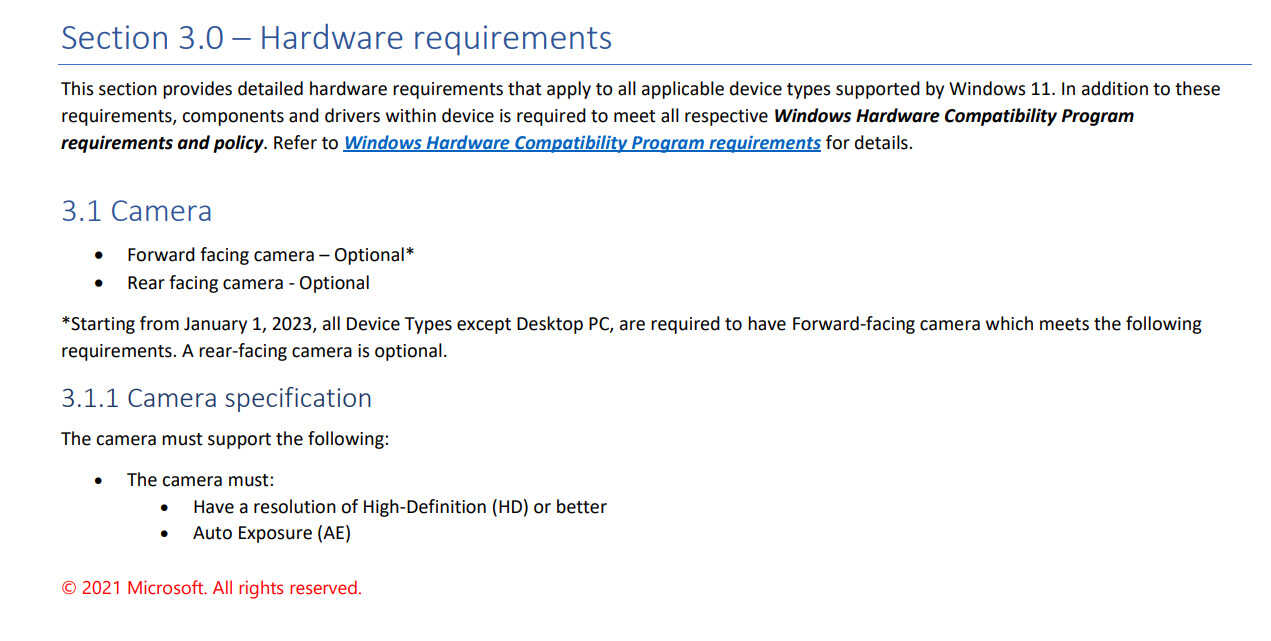Viewport: 1271px width, 641px height.
Task: Click the Section 3.0 Hardware requirements heading
Action: [x=337, y=38]
